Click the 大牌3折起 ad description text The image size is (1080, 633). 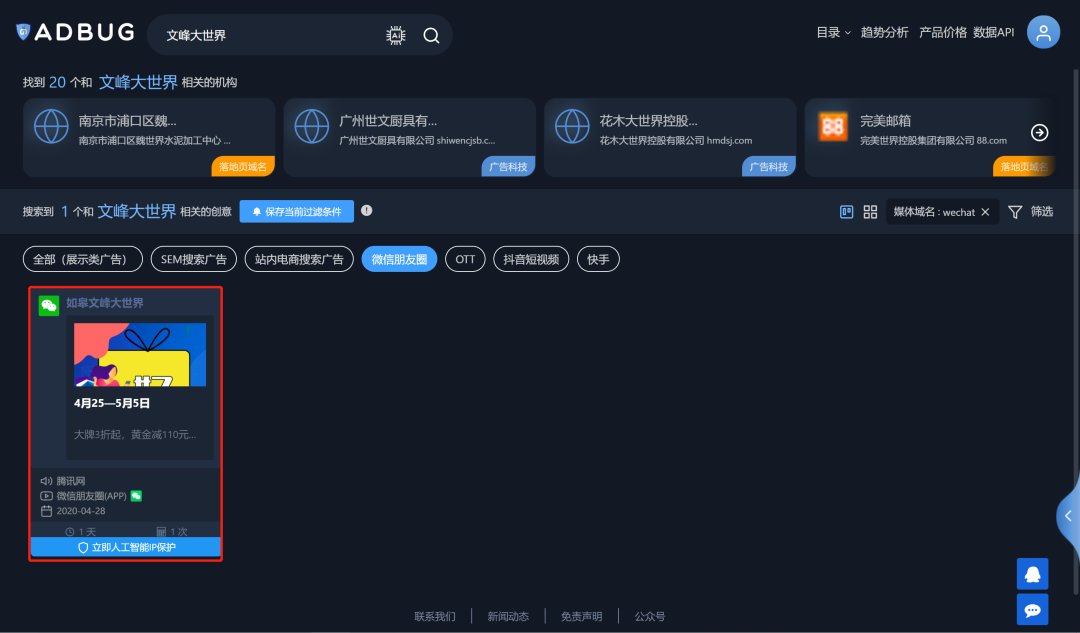(135, 434)
